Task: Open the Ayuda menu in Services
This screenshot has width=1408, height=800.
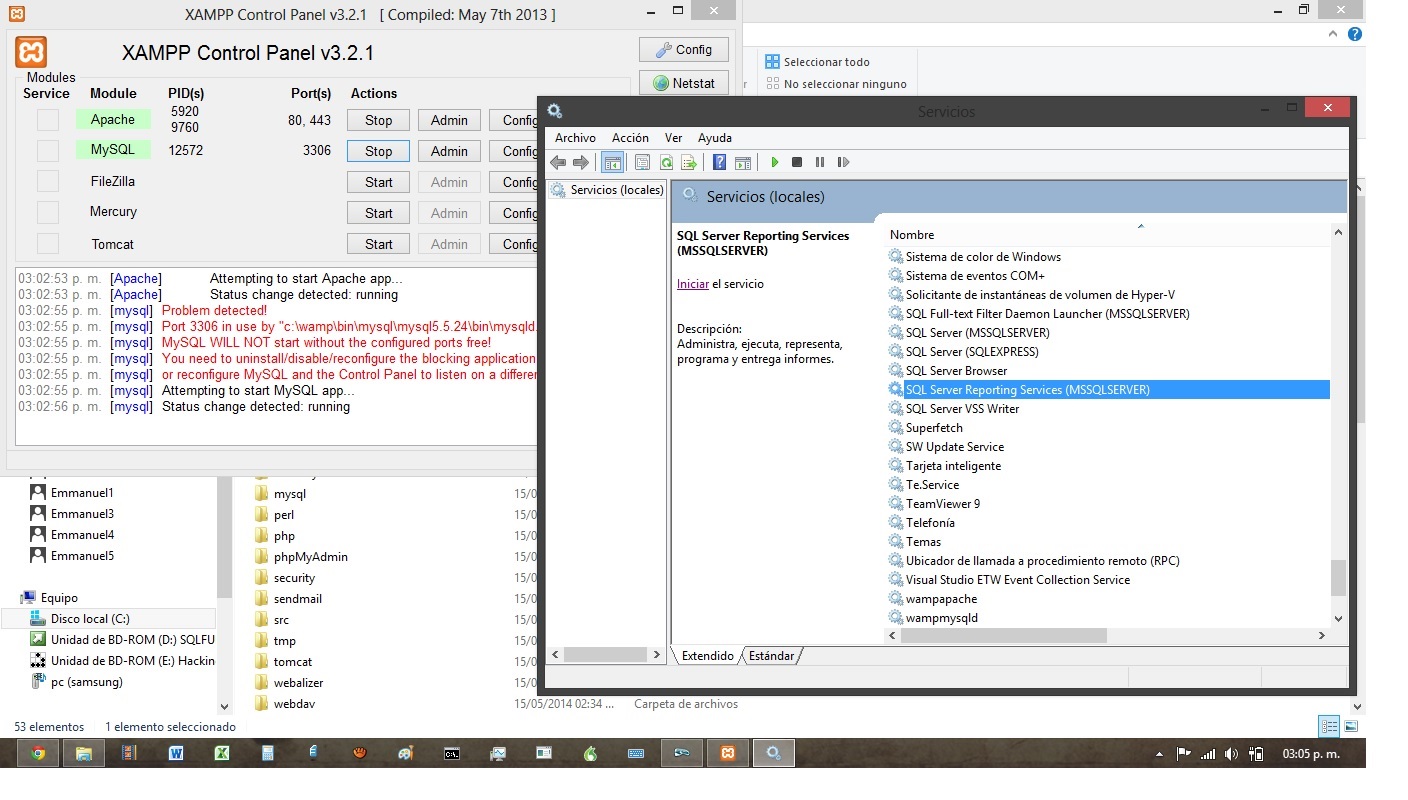Action: point(714,138)
